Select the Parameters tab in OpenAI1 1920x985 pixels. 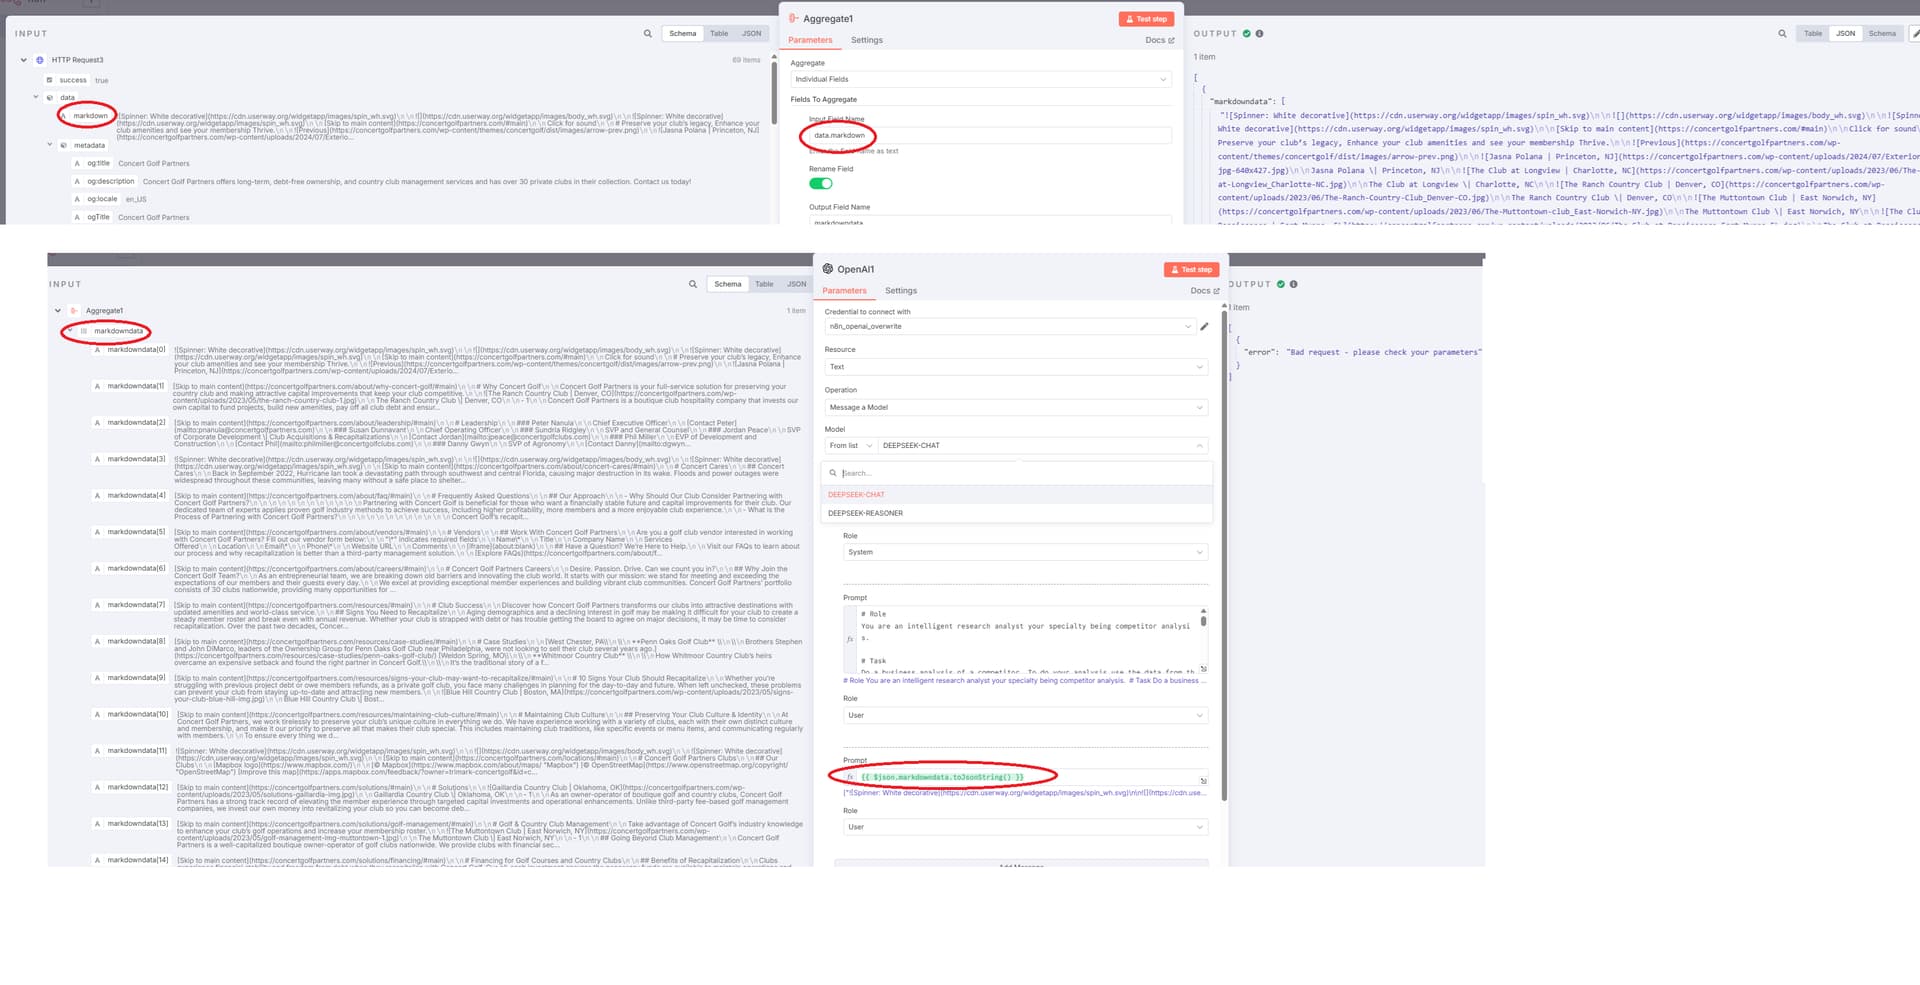pos(844,291)
